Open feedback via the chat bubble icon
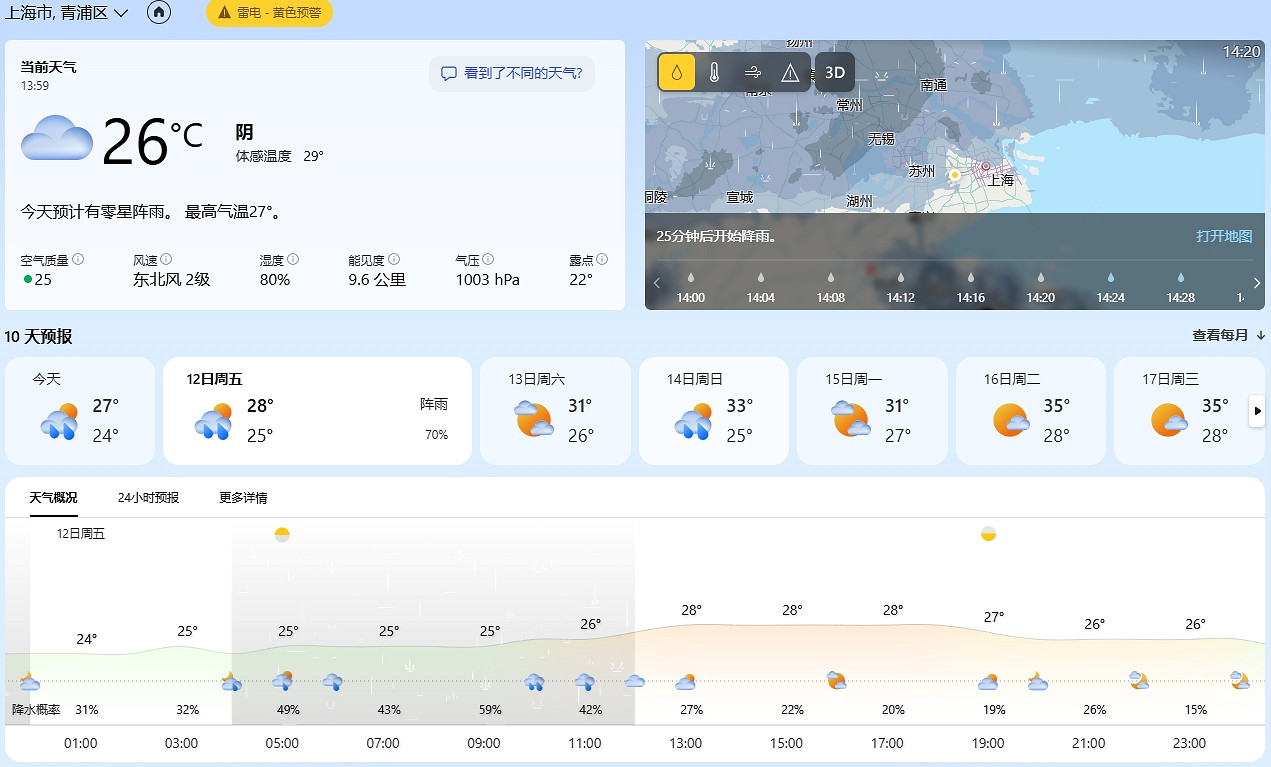Viewport: 1271px width, 767px height. click(x=449, y=73)
